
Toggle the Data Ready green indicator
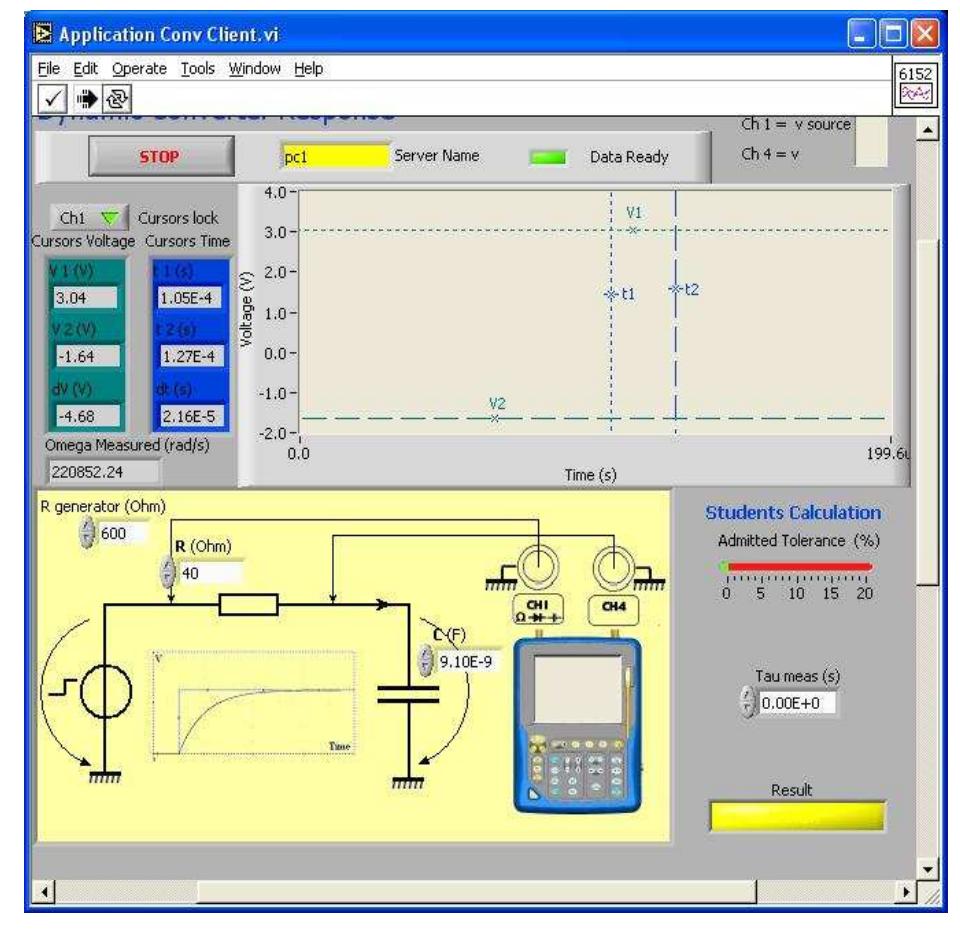click(547, 157)
